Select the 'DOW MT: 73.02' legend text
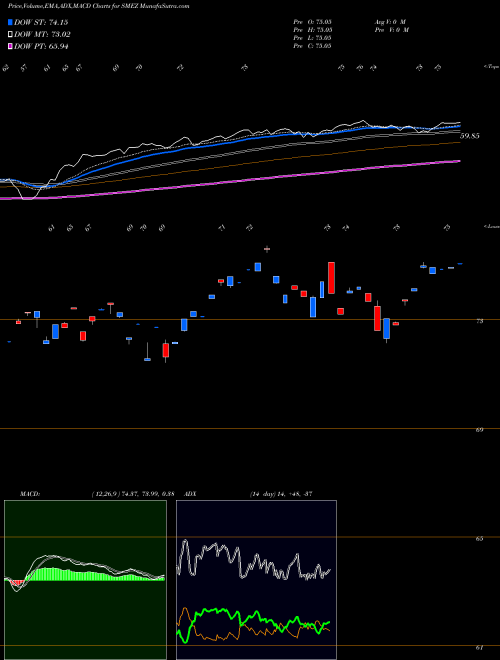 click(42, 35)
